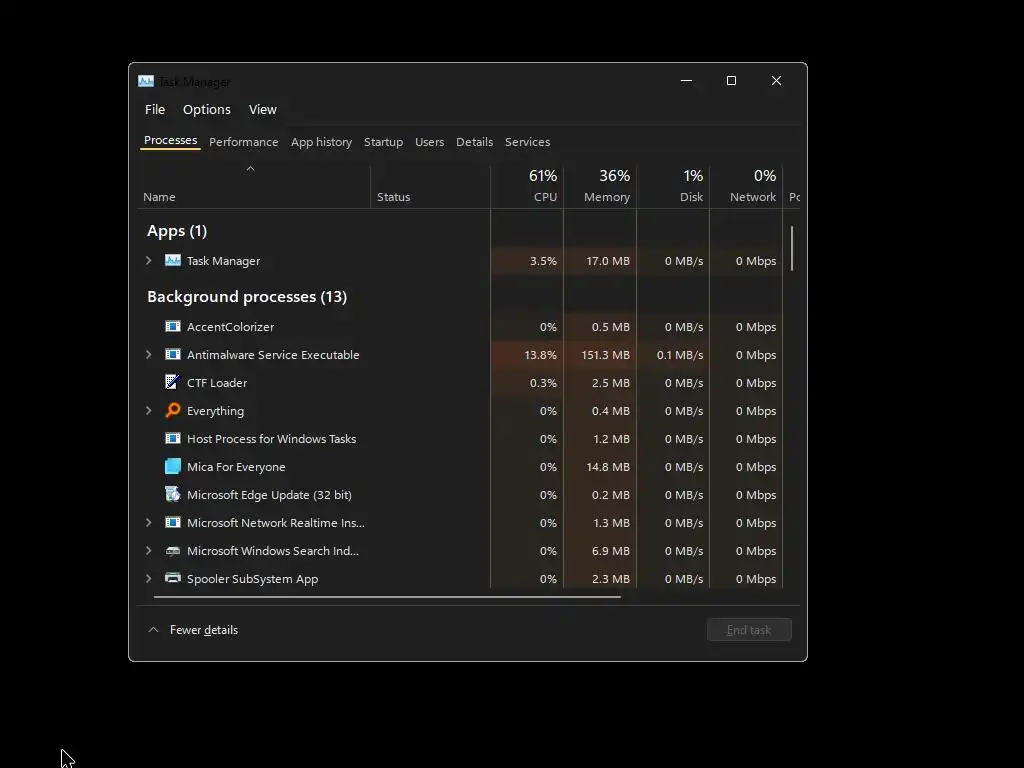Sort by Memory column header
The image size is (1024, 768).
coord(600,187)
